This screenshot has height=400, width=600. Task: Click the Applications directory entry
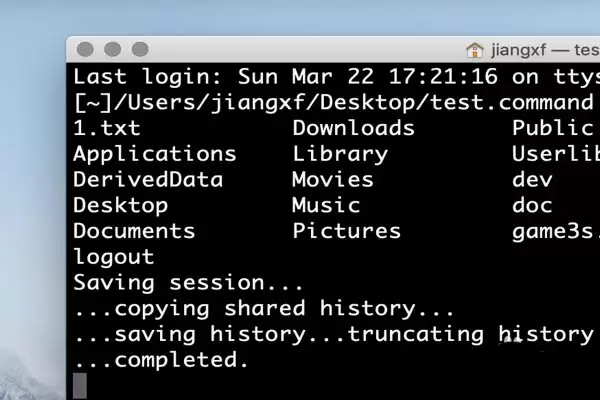click(155, 154)
